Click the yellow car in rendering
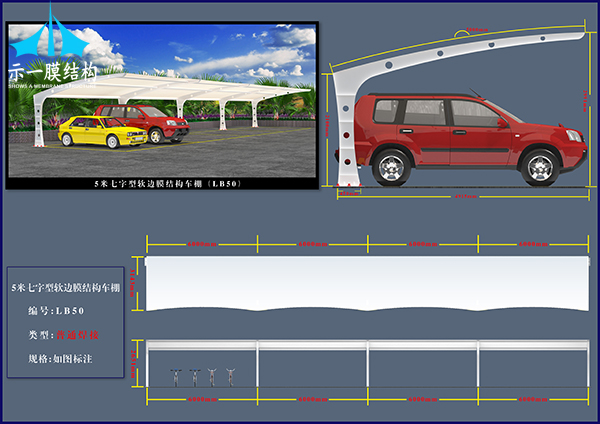Image resolution: width=600 pixels, height=424 pixels. coord(94,131)
